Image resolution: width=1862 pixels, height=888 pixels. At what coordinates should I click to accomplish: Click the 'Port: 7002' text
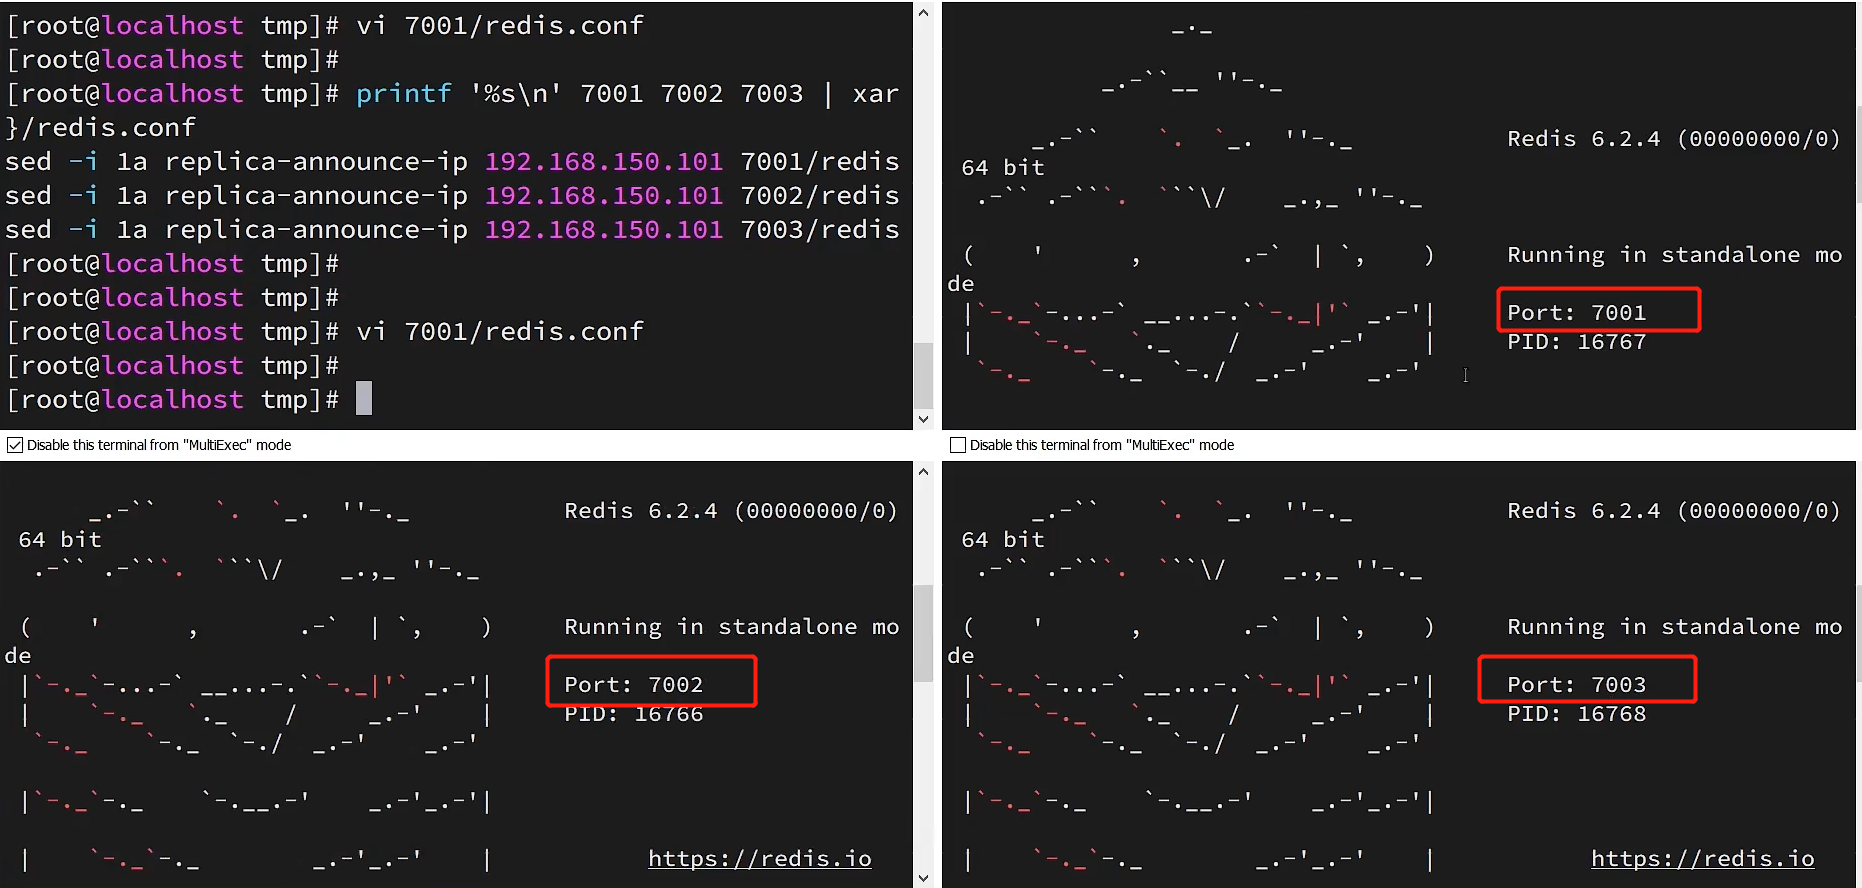(633, 684)
